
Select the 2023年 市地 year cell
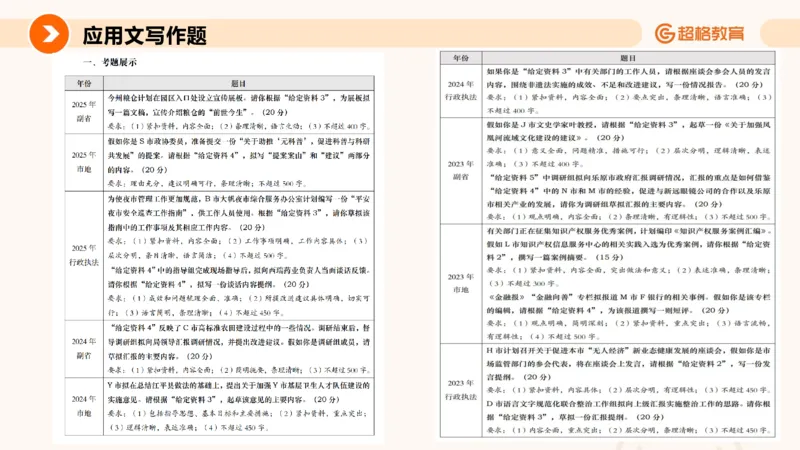(x=461, y=283)
